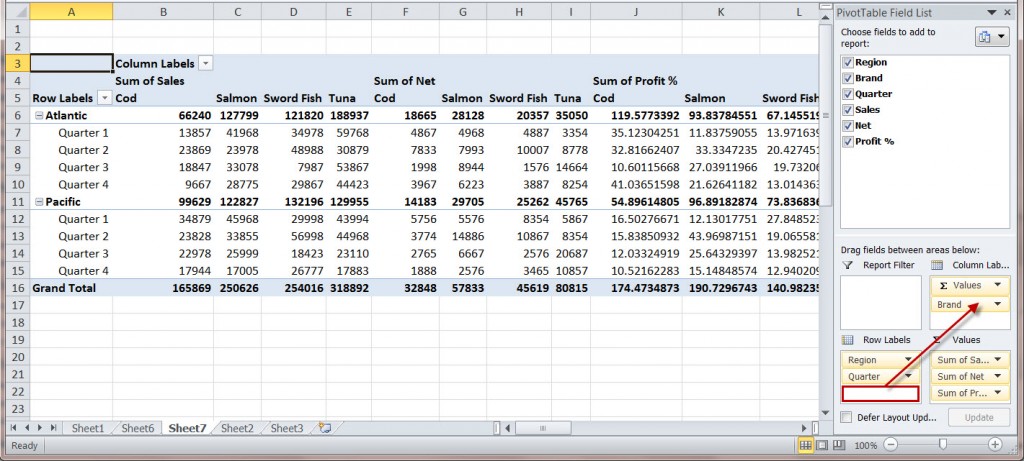Select cell with value 318892
Viewport: 1024px width, 461px height.
(348, 288)
